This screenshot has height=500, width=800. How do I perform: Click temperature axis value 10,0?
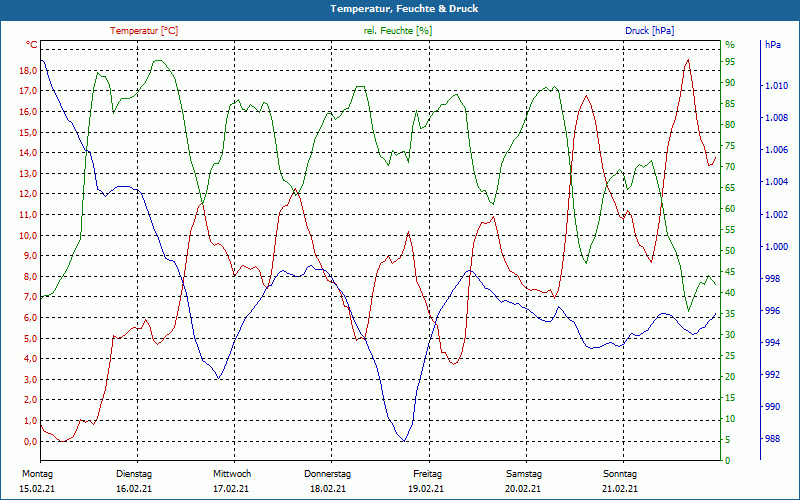28,235
